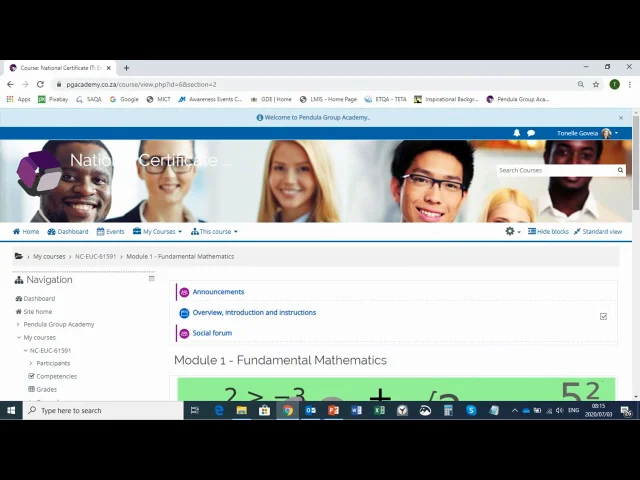Open the settings gear dropdown

pyautogui.click(x=513, y=231)
